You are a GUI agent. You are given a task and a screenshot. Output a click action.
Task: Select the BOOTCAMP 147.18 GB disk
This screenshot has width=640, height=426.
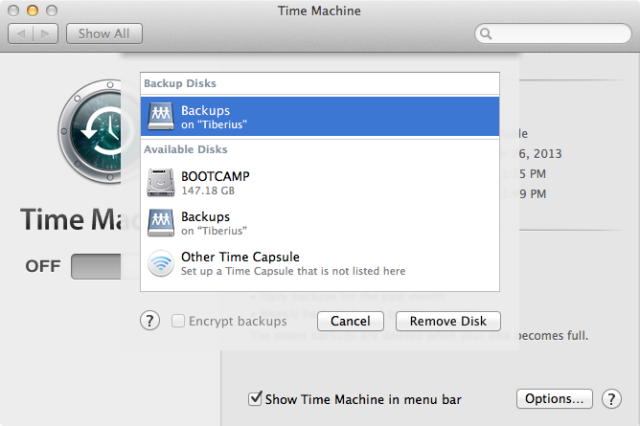click(x=320, y=182)
